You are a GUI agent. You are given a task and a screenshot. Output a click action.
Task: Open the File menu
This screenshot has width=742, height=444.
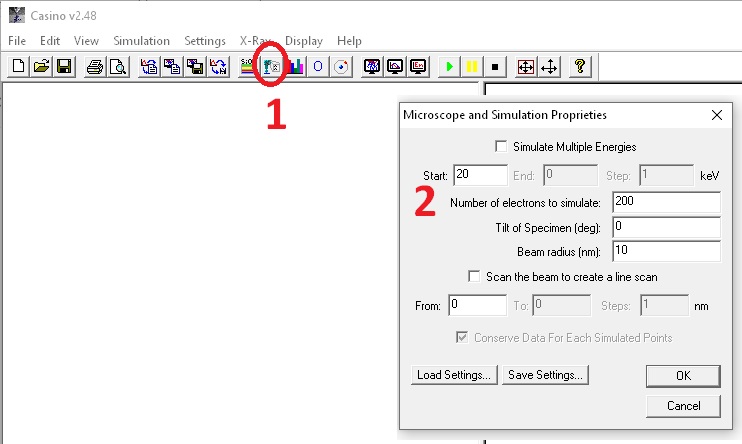click(17, 41)
